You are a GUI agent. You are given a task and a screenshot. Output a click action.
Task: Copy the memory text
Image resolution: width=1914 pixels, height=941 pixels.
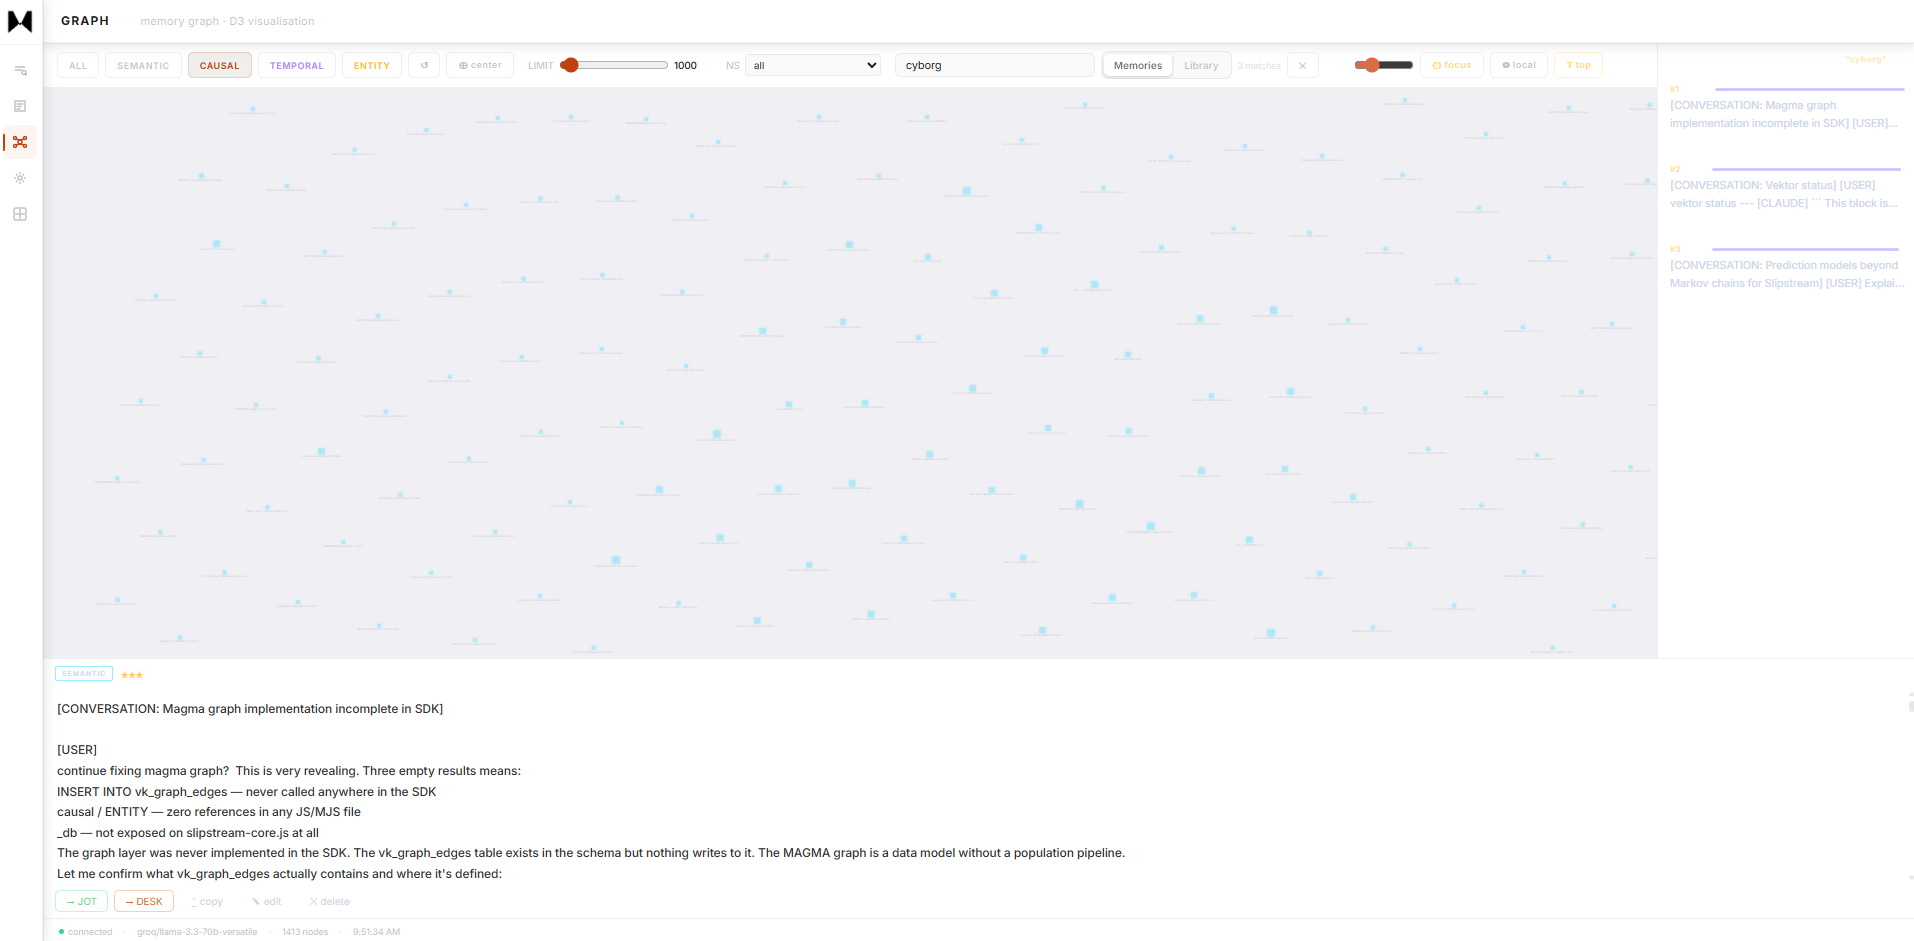(x=206, y=901)
